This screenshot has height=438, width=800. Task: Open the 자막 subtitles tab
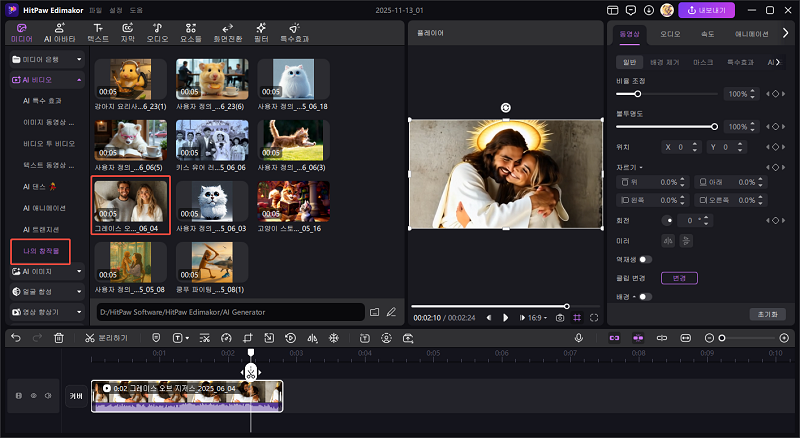click(x=128, y=33)
